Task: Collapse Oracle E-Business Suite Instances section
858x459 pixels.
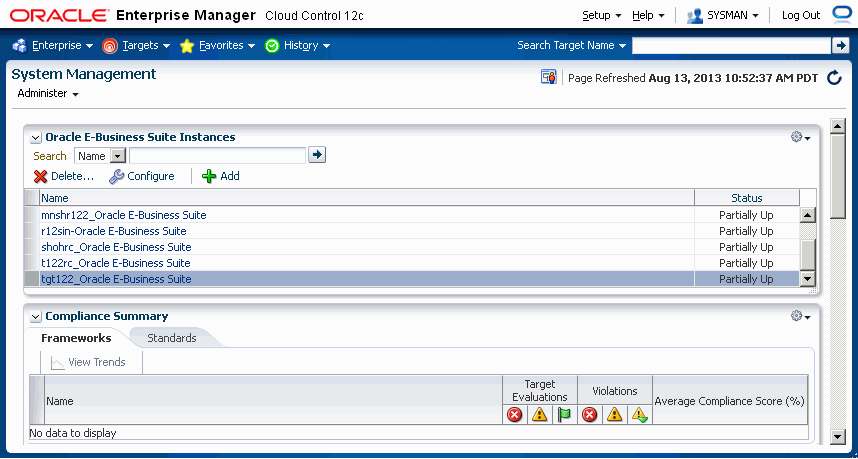Action: click(36, 138)
